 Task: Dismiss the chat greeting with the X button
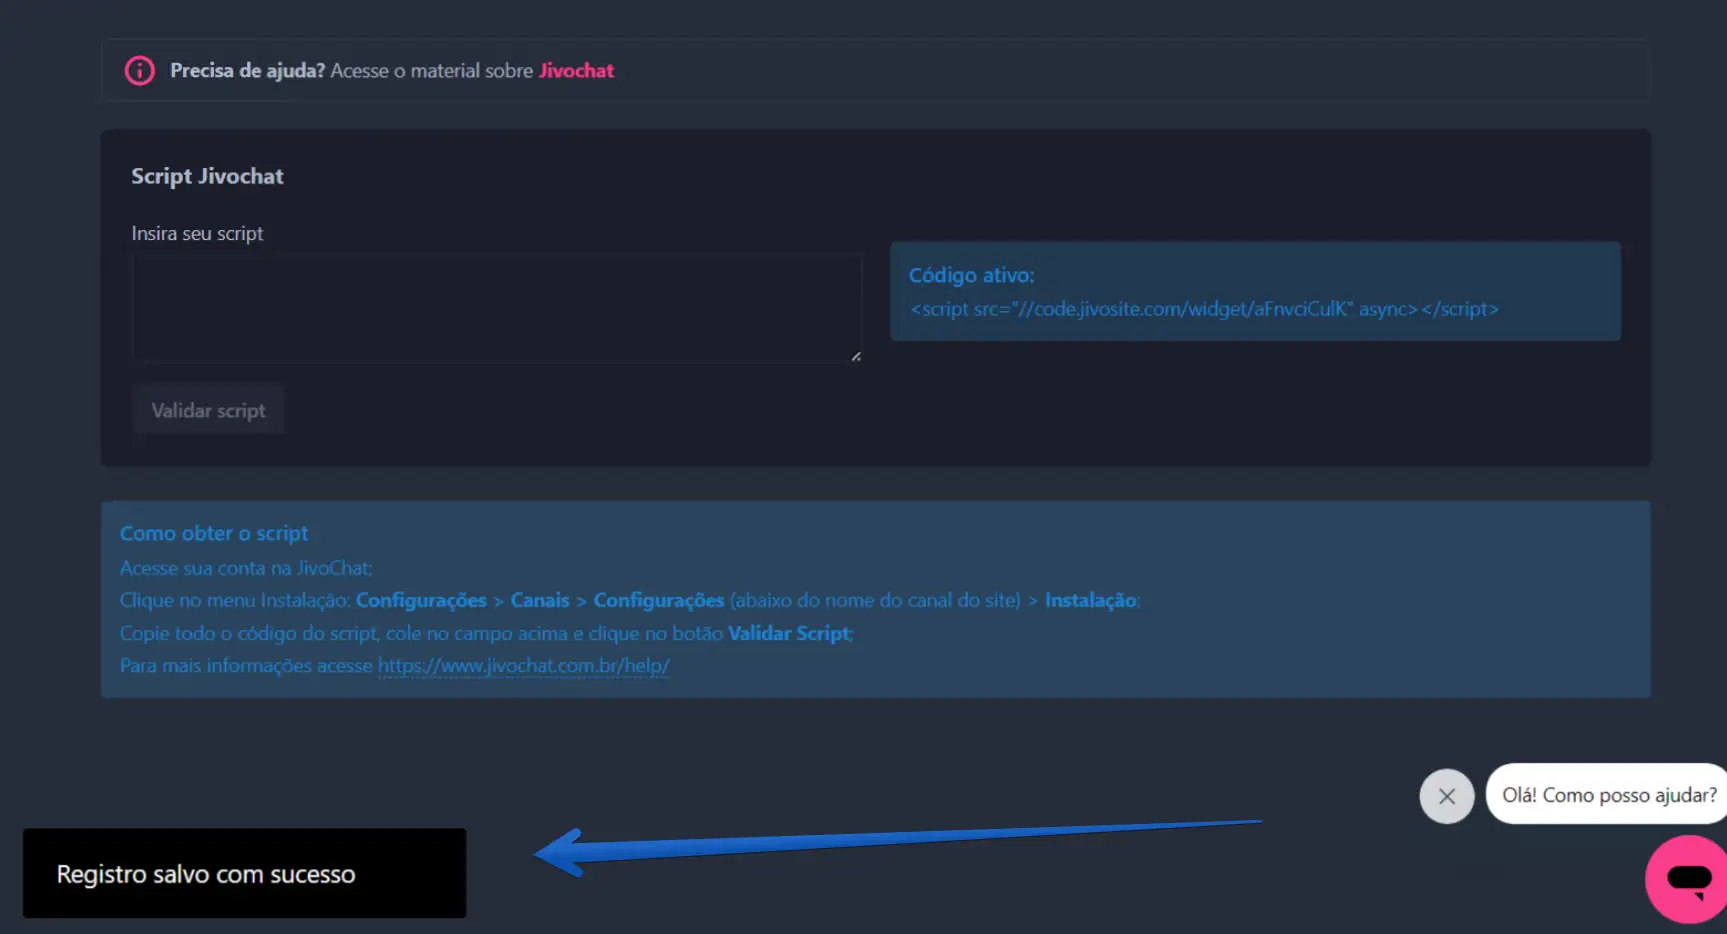[1446, 796]
